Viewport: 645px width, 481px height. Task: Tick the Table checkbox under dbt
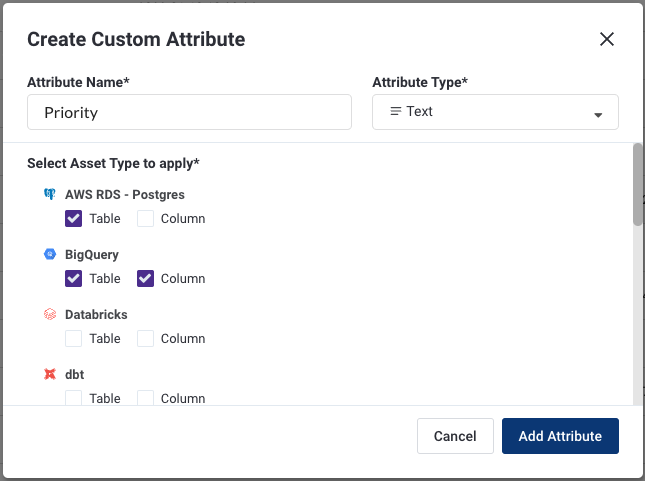[73, 398]
